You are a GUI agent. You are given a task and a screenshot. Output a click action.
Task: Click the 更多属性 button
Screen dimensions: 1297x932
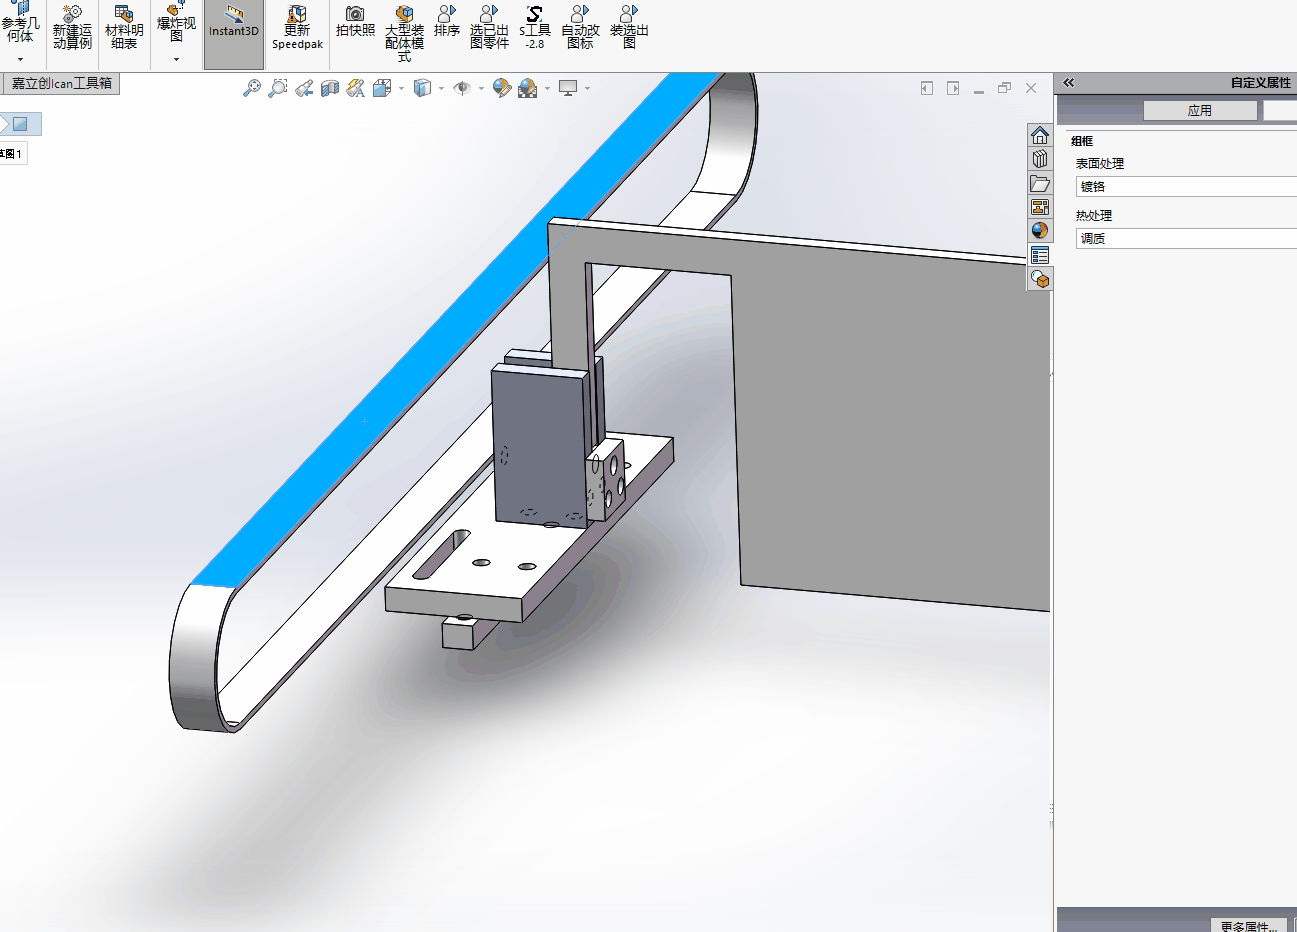(x=1249, y=926)
